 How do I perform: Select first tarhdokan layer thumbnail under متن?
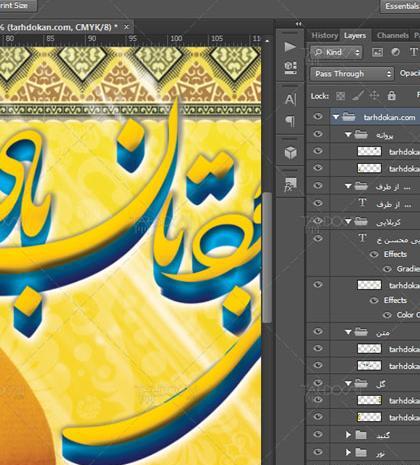369,349
